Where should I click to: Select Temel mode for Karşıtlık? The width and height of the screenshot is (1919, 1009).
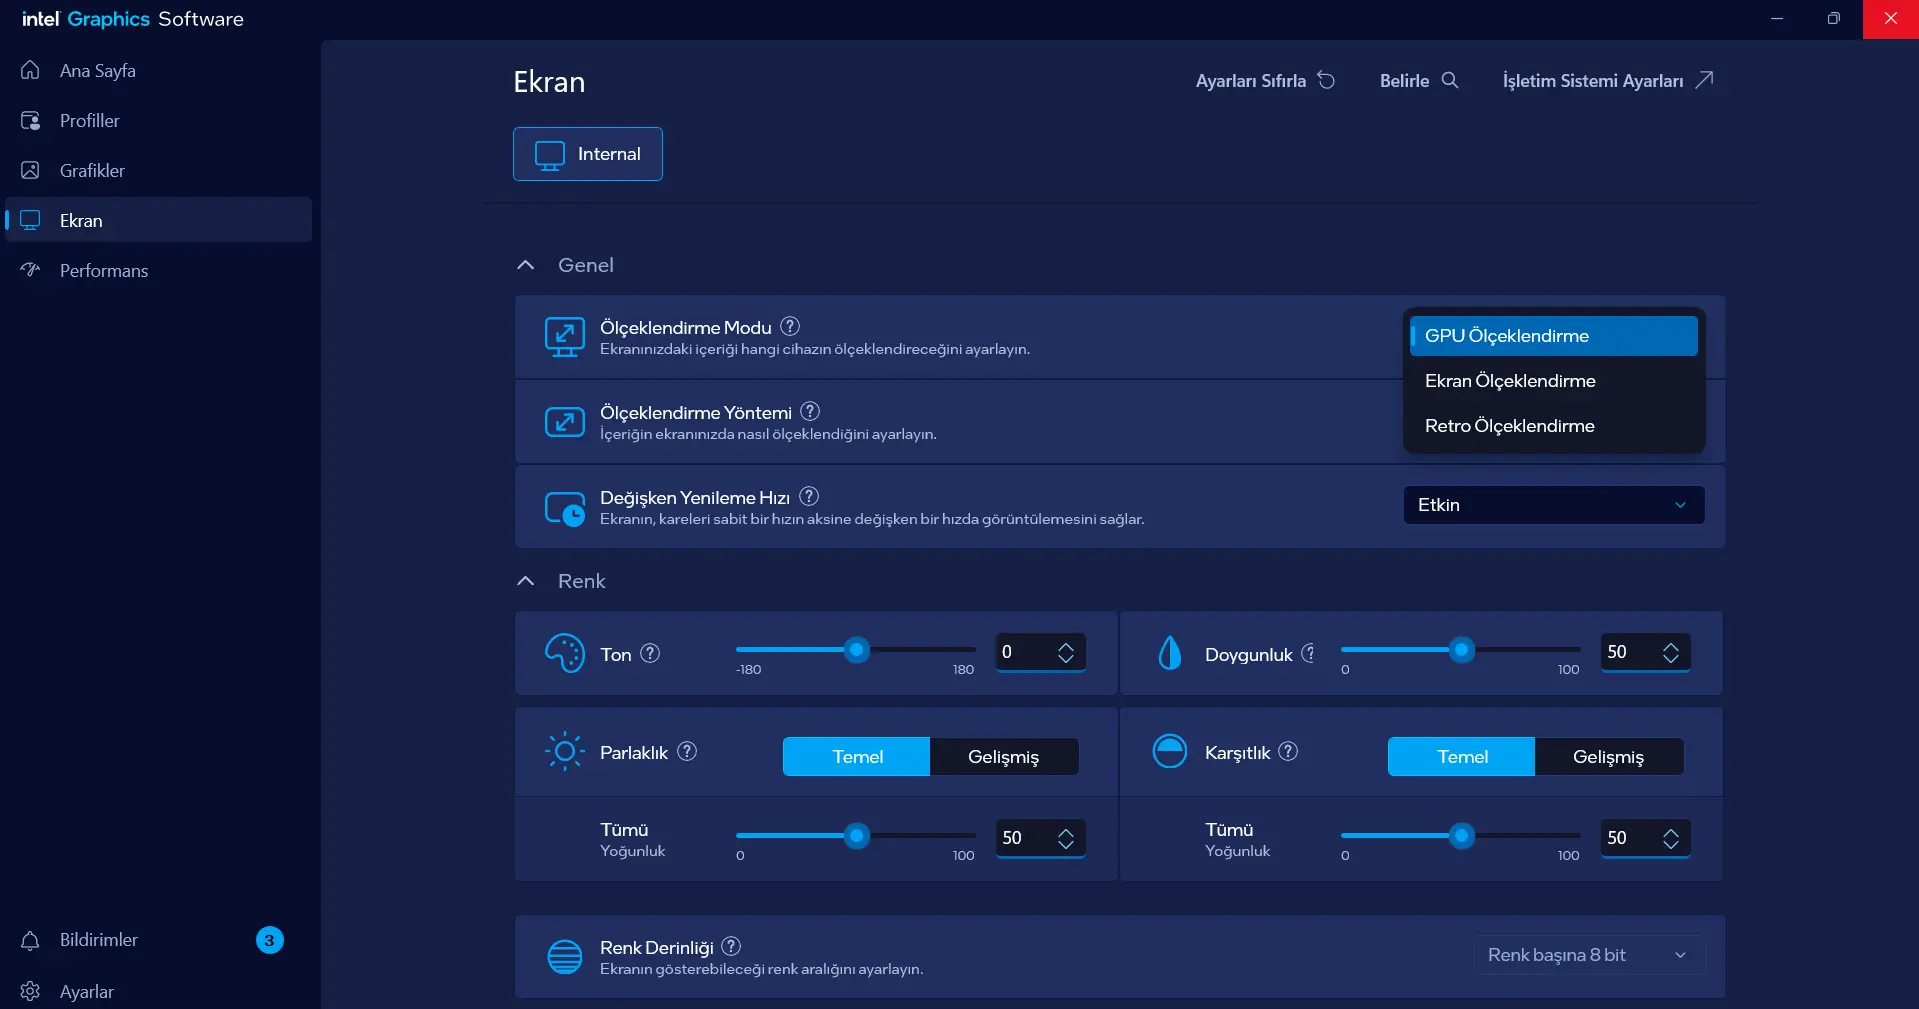pos(1462,757)
